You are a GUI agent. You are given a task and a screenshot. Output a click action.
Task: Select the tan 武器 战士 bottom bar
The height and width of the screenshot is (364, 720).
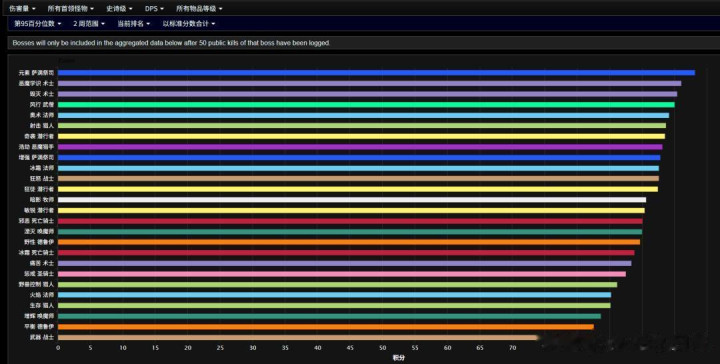pyautogui.click(x=298, y=337)
